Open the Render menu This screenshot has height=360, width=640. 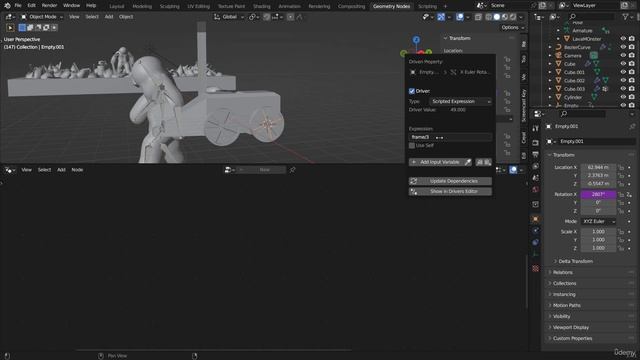click(x=49, y=6)
